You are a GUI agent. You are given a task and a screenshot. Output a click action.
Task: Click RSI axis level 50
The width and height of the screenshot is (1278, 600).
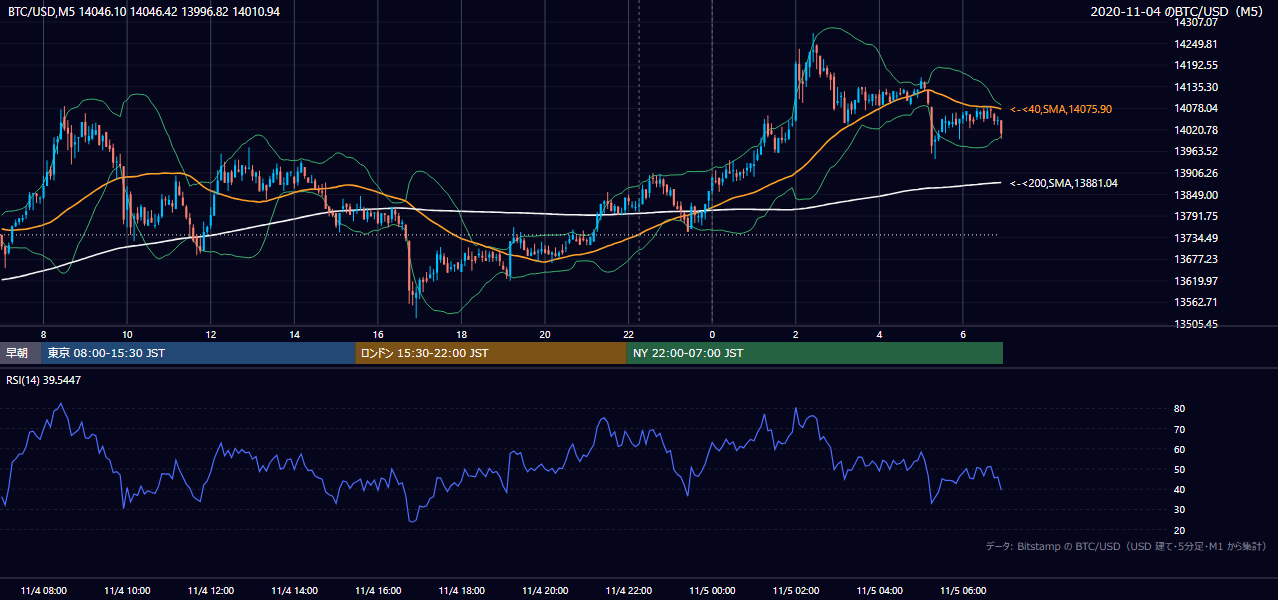pyautogui.click(x=1180, y=470)
